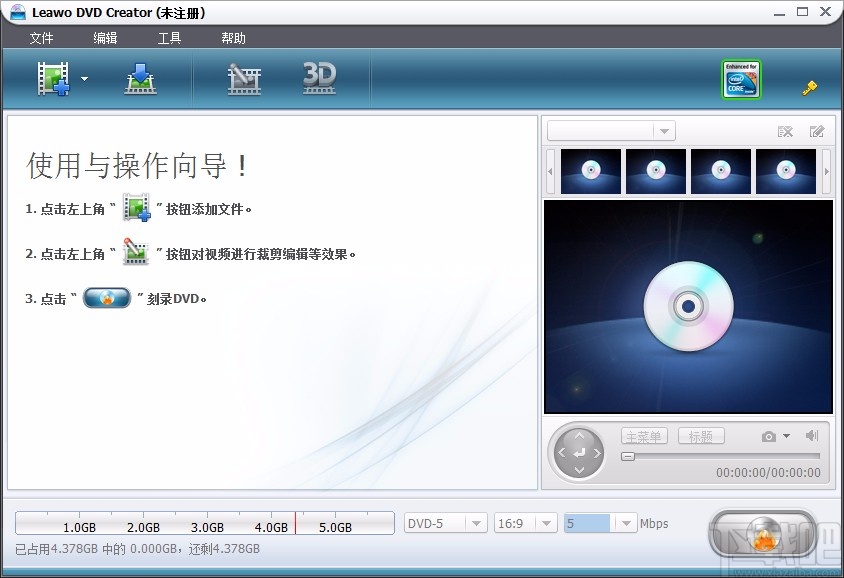
Task: Click the burn button icon in guide
Action: coord(107,298)
